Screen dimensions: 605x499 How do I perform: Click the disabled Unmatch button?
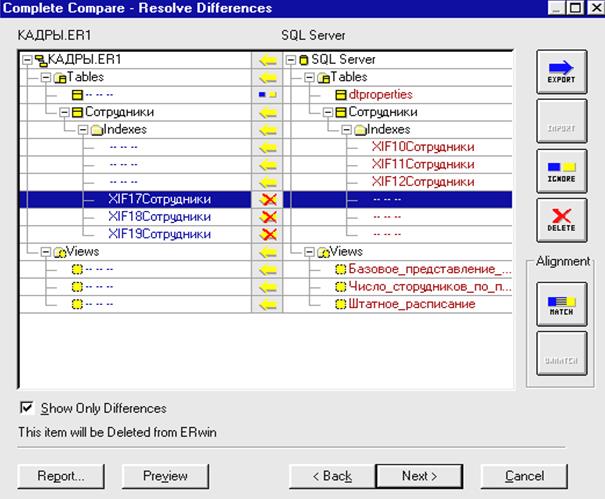(x=562, y=354)
